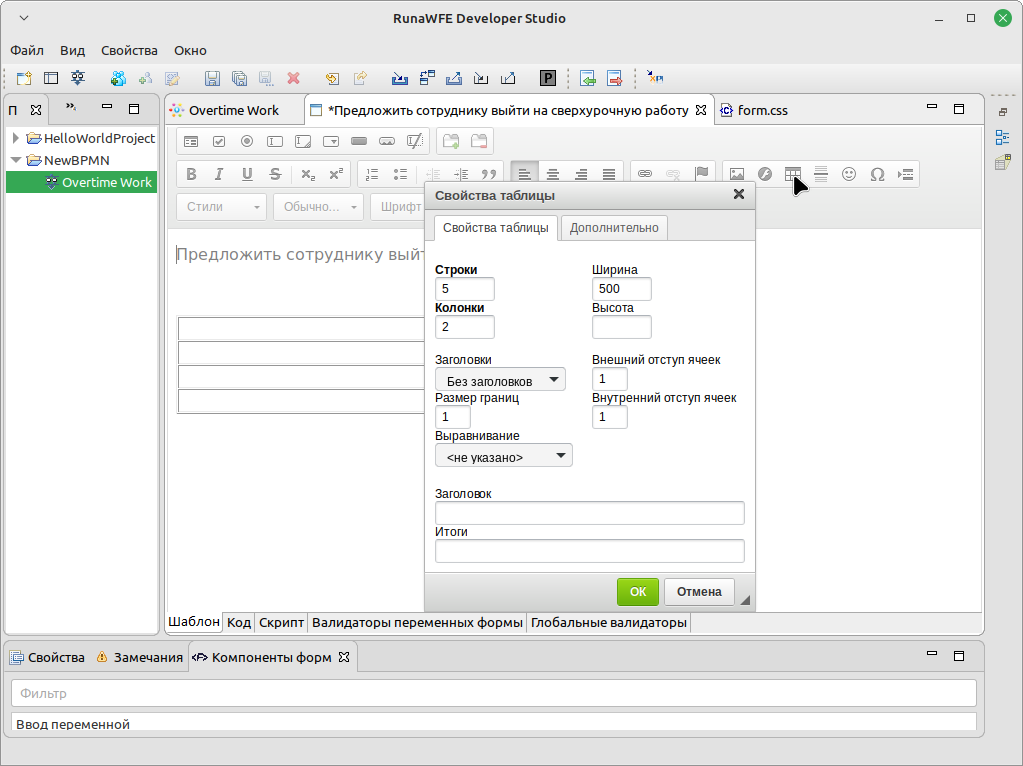Open the Обычно paragraph format dropdown
1023x766 pixels.
tap(318, 207)
